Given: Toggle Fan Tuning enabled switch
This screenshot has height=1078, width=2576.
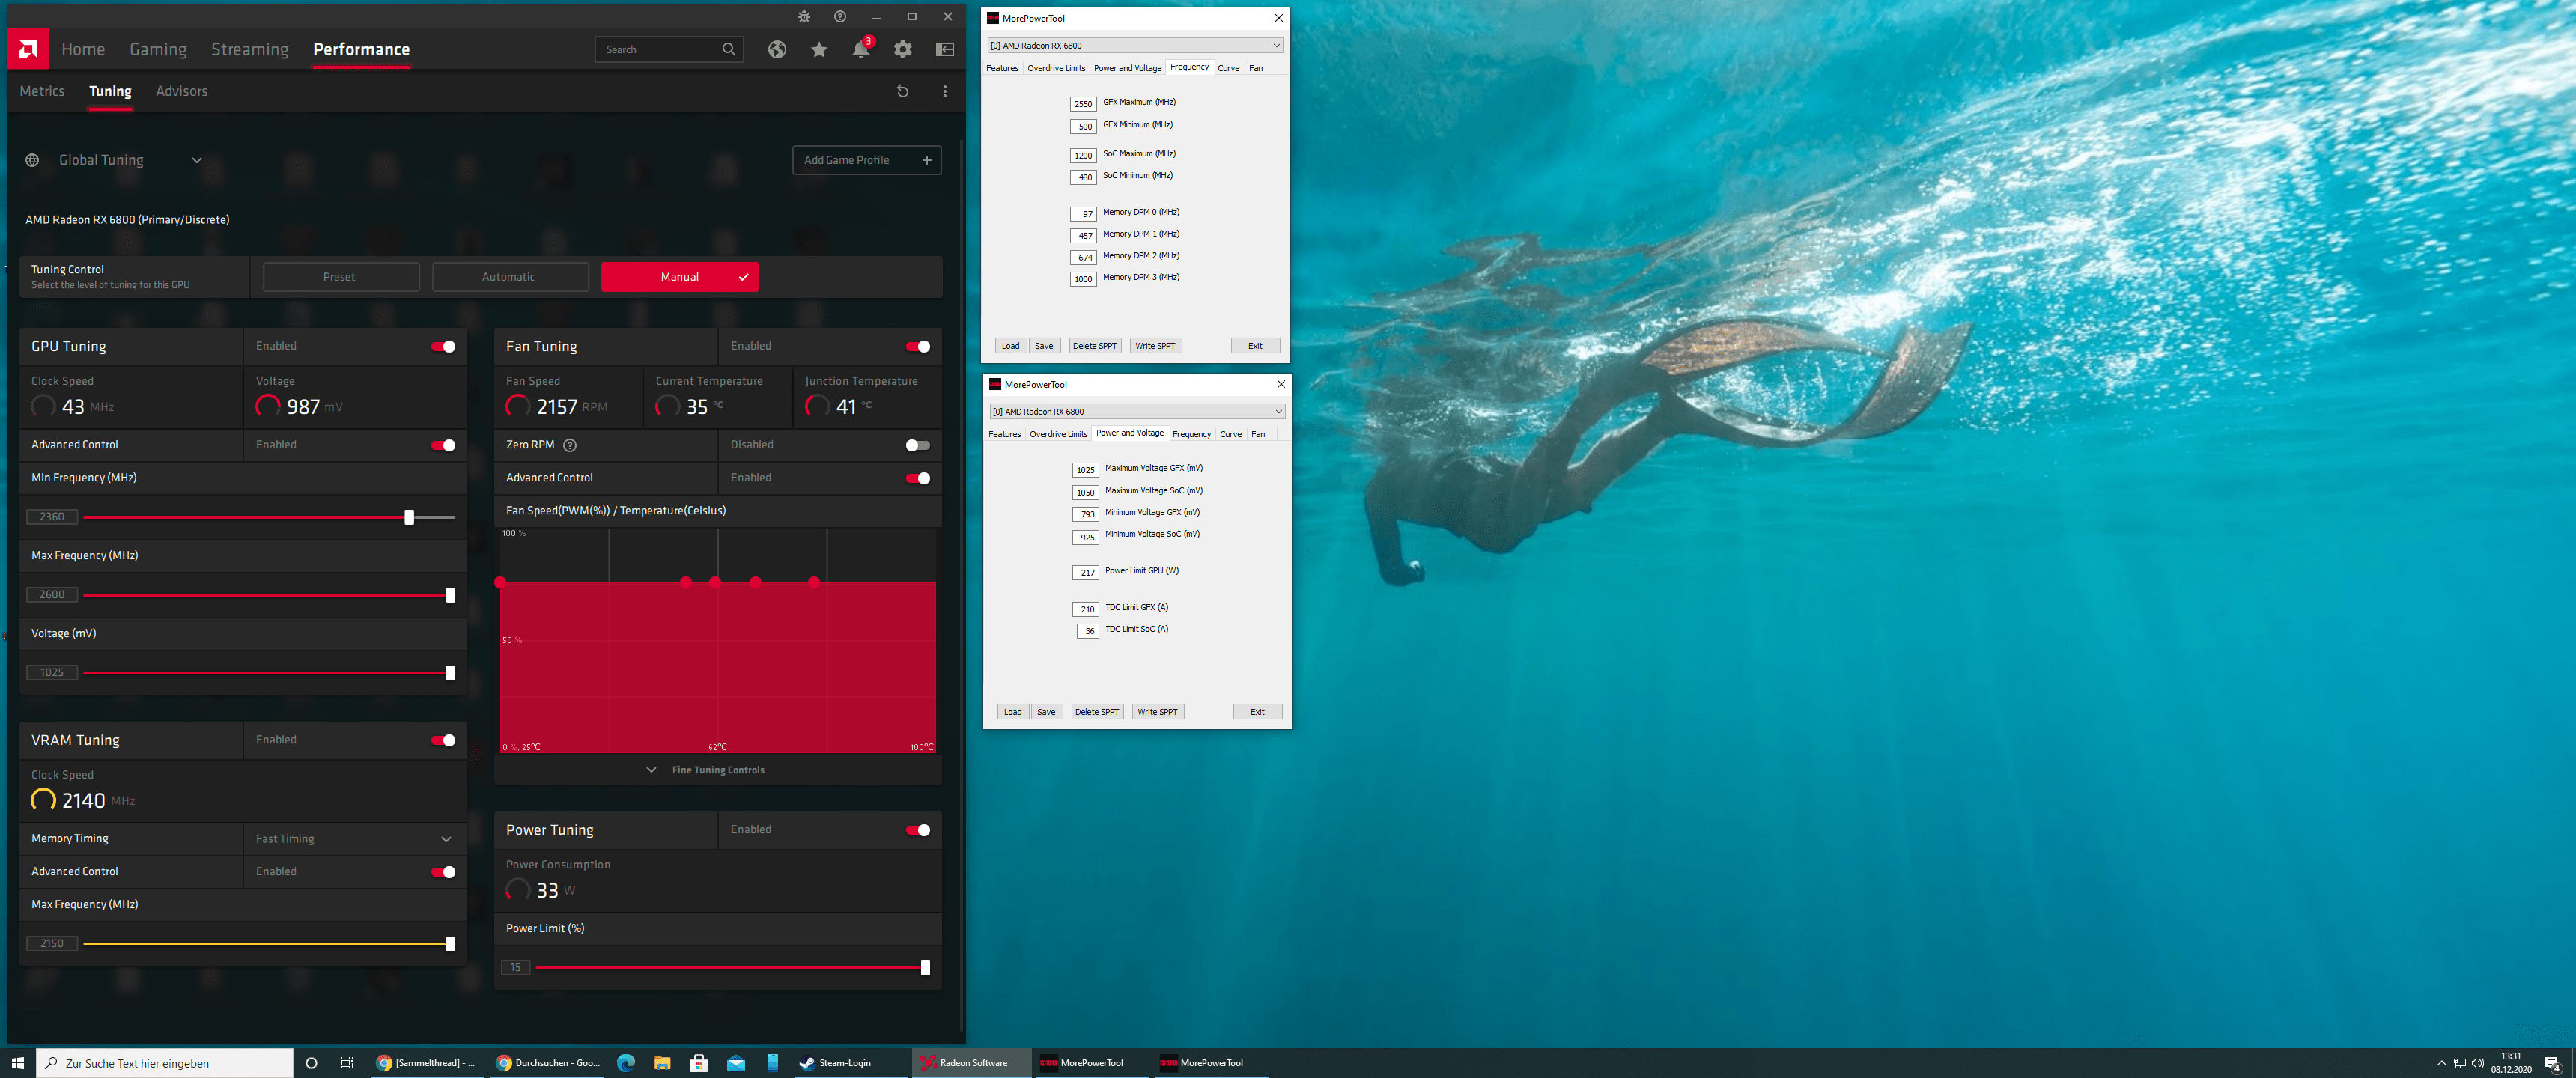Looking at the screenshot, I should (918, 346).
